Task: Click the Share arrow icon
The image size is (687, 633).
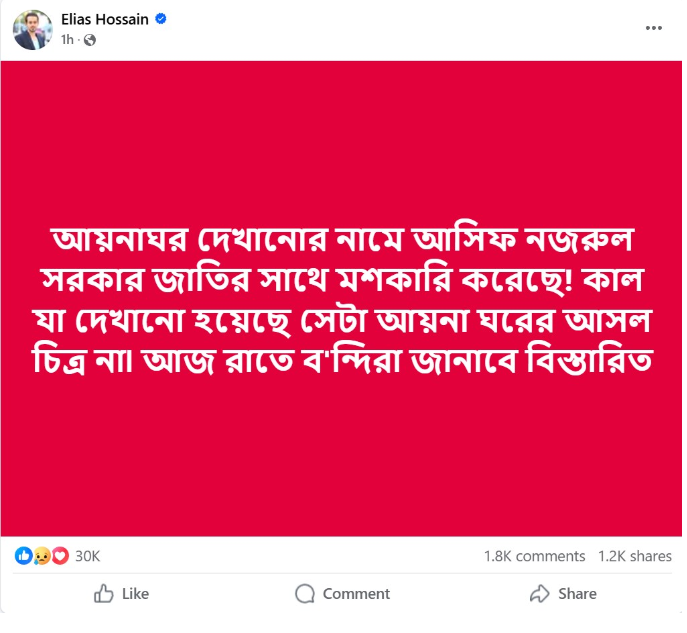Action: click(x=540, y=594)
